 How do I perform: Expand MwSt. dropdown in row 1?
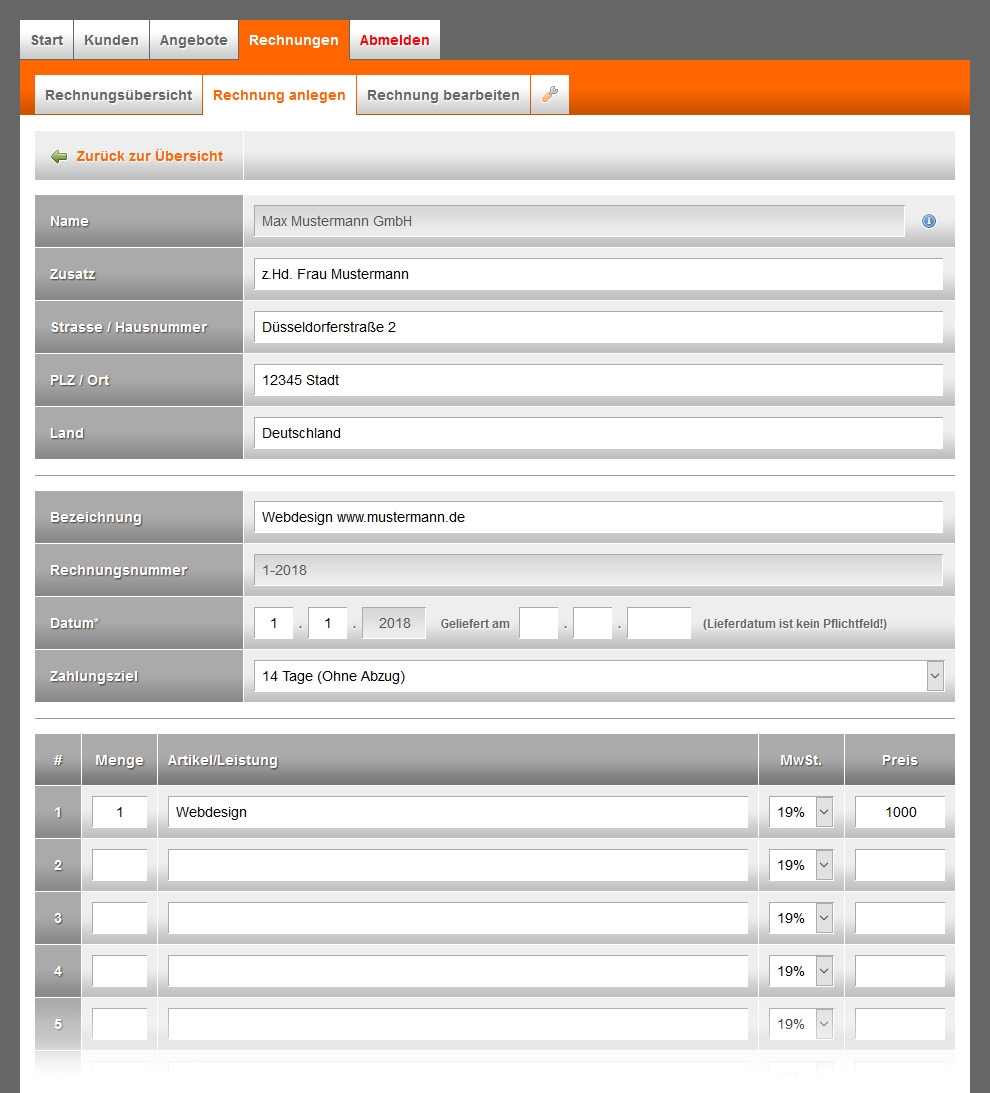[x=801, y=812]
